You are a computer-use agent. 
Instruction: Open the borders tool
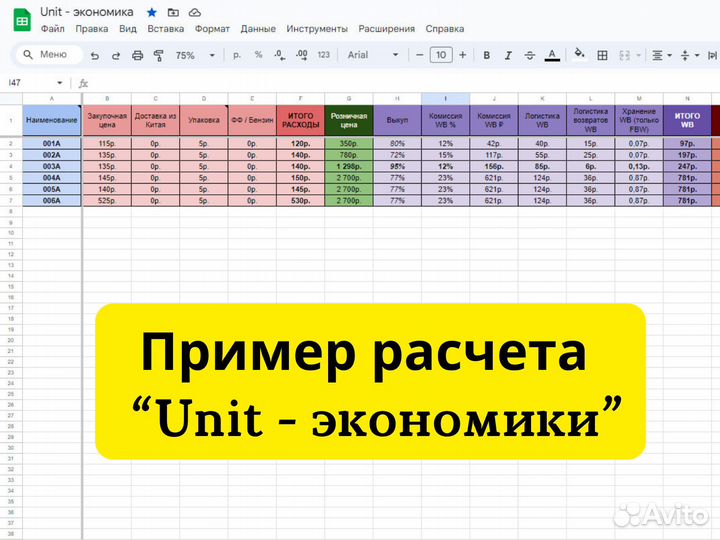pos(602,56)
